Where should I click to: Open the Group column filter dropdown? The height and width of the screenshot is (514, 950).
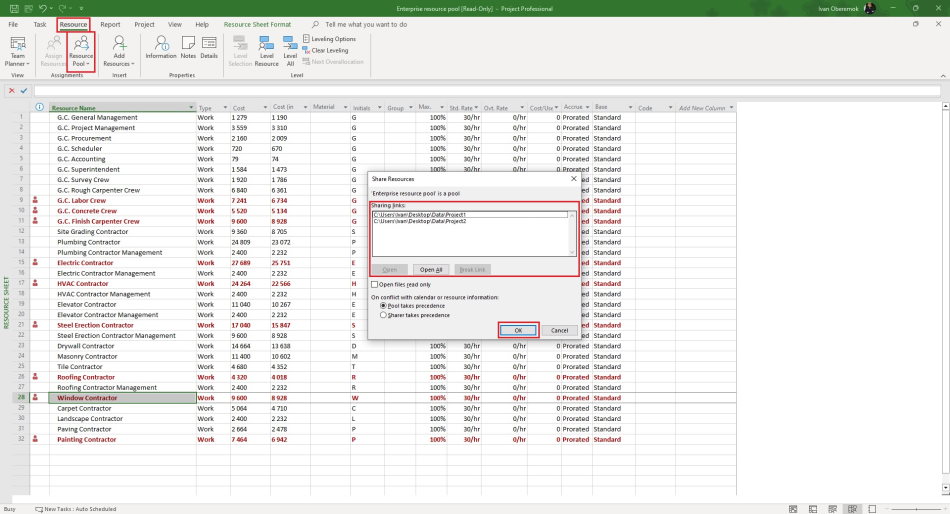point(410,107)
